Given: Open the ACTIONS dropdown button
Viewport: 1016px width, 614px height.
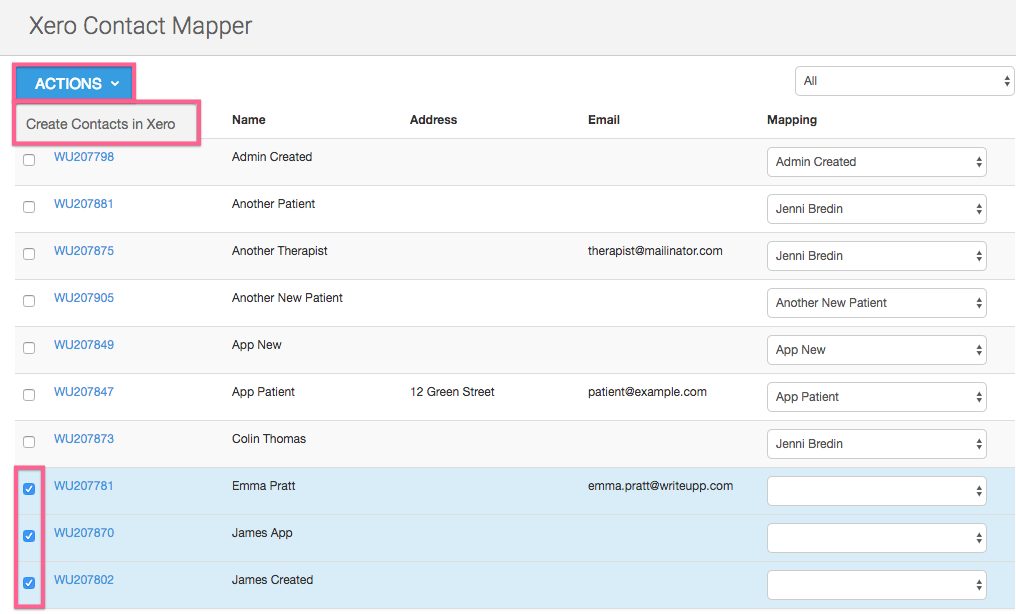Looking at the screenshot, I should tap(75, 84).
